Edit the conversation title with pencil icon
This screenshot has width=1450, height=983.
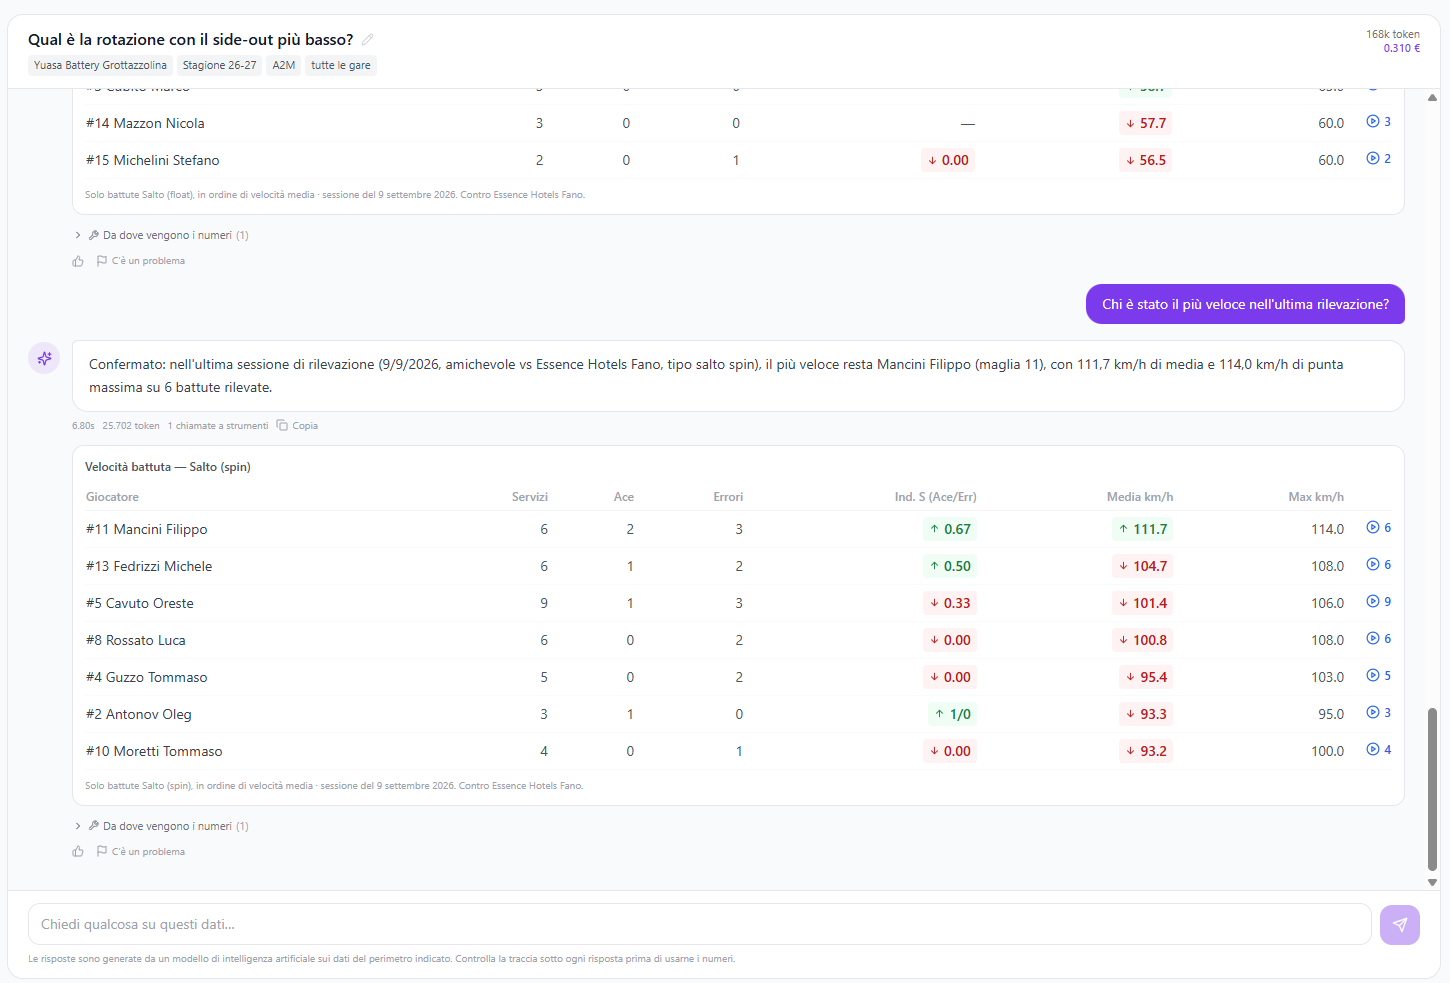coord(367,40)
